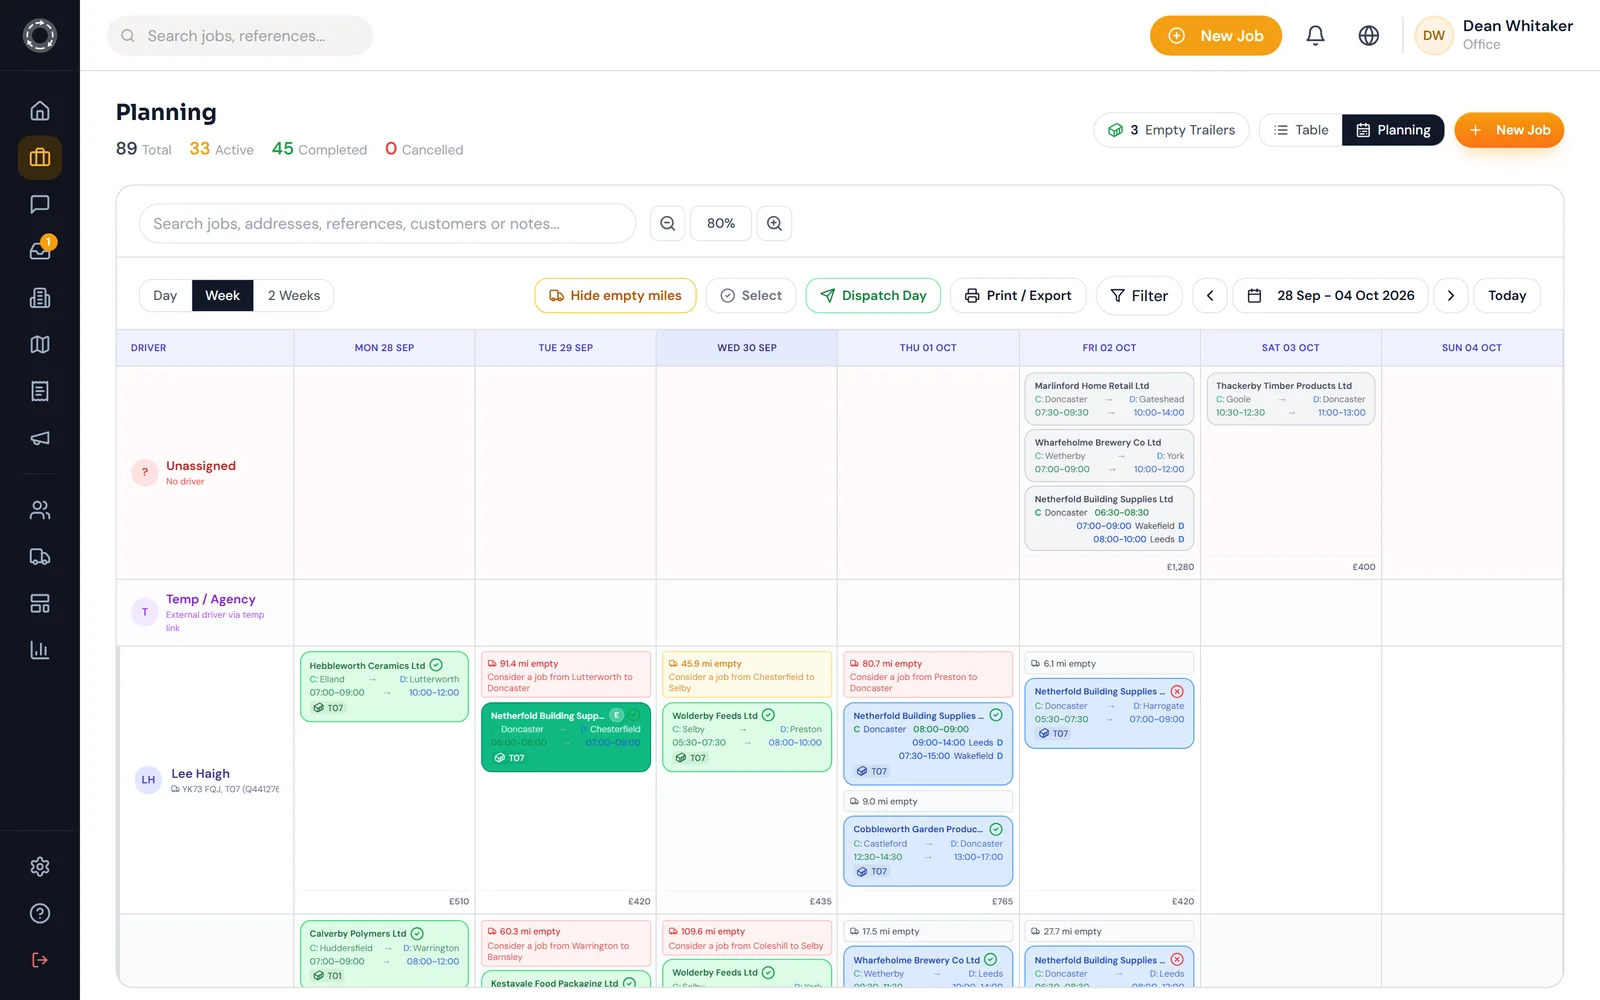The width and height of the screenshot is (1600, 1000).
Task: Open the Filter panel
Action: point(1139,295)
